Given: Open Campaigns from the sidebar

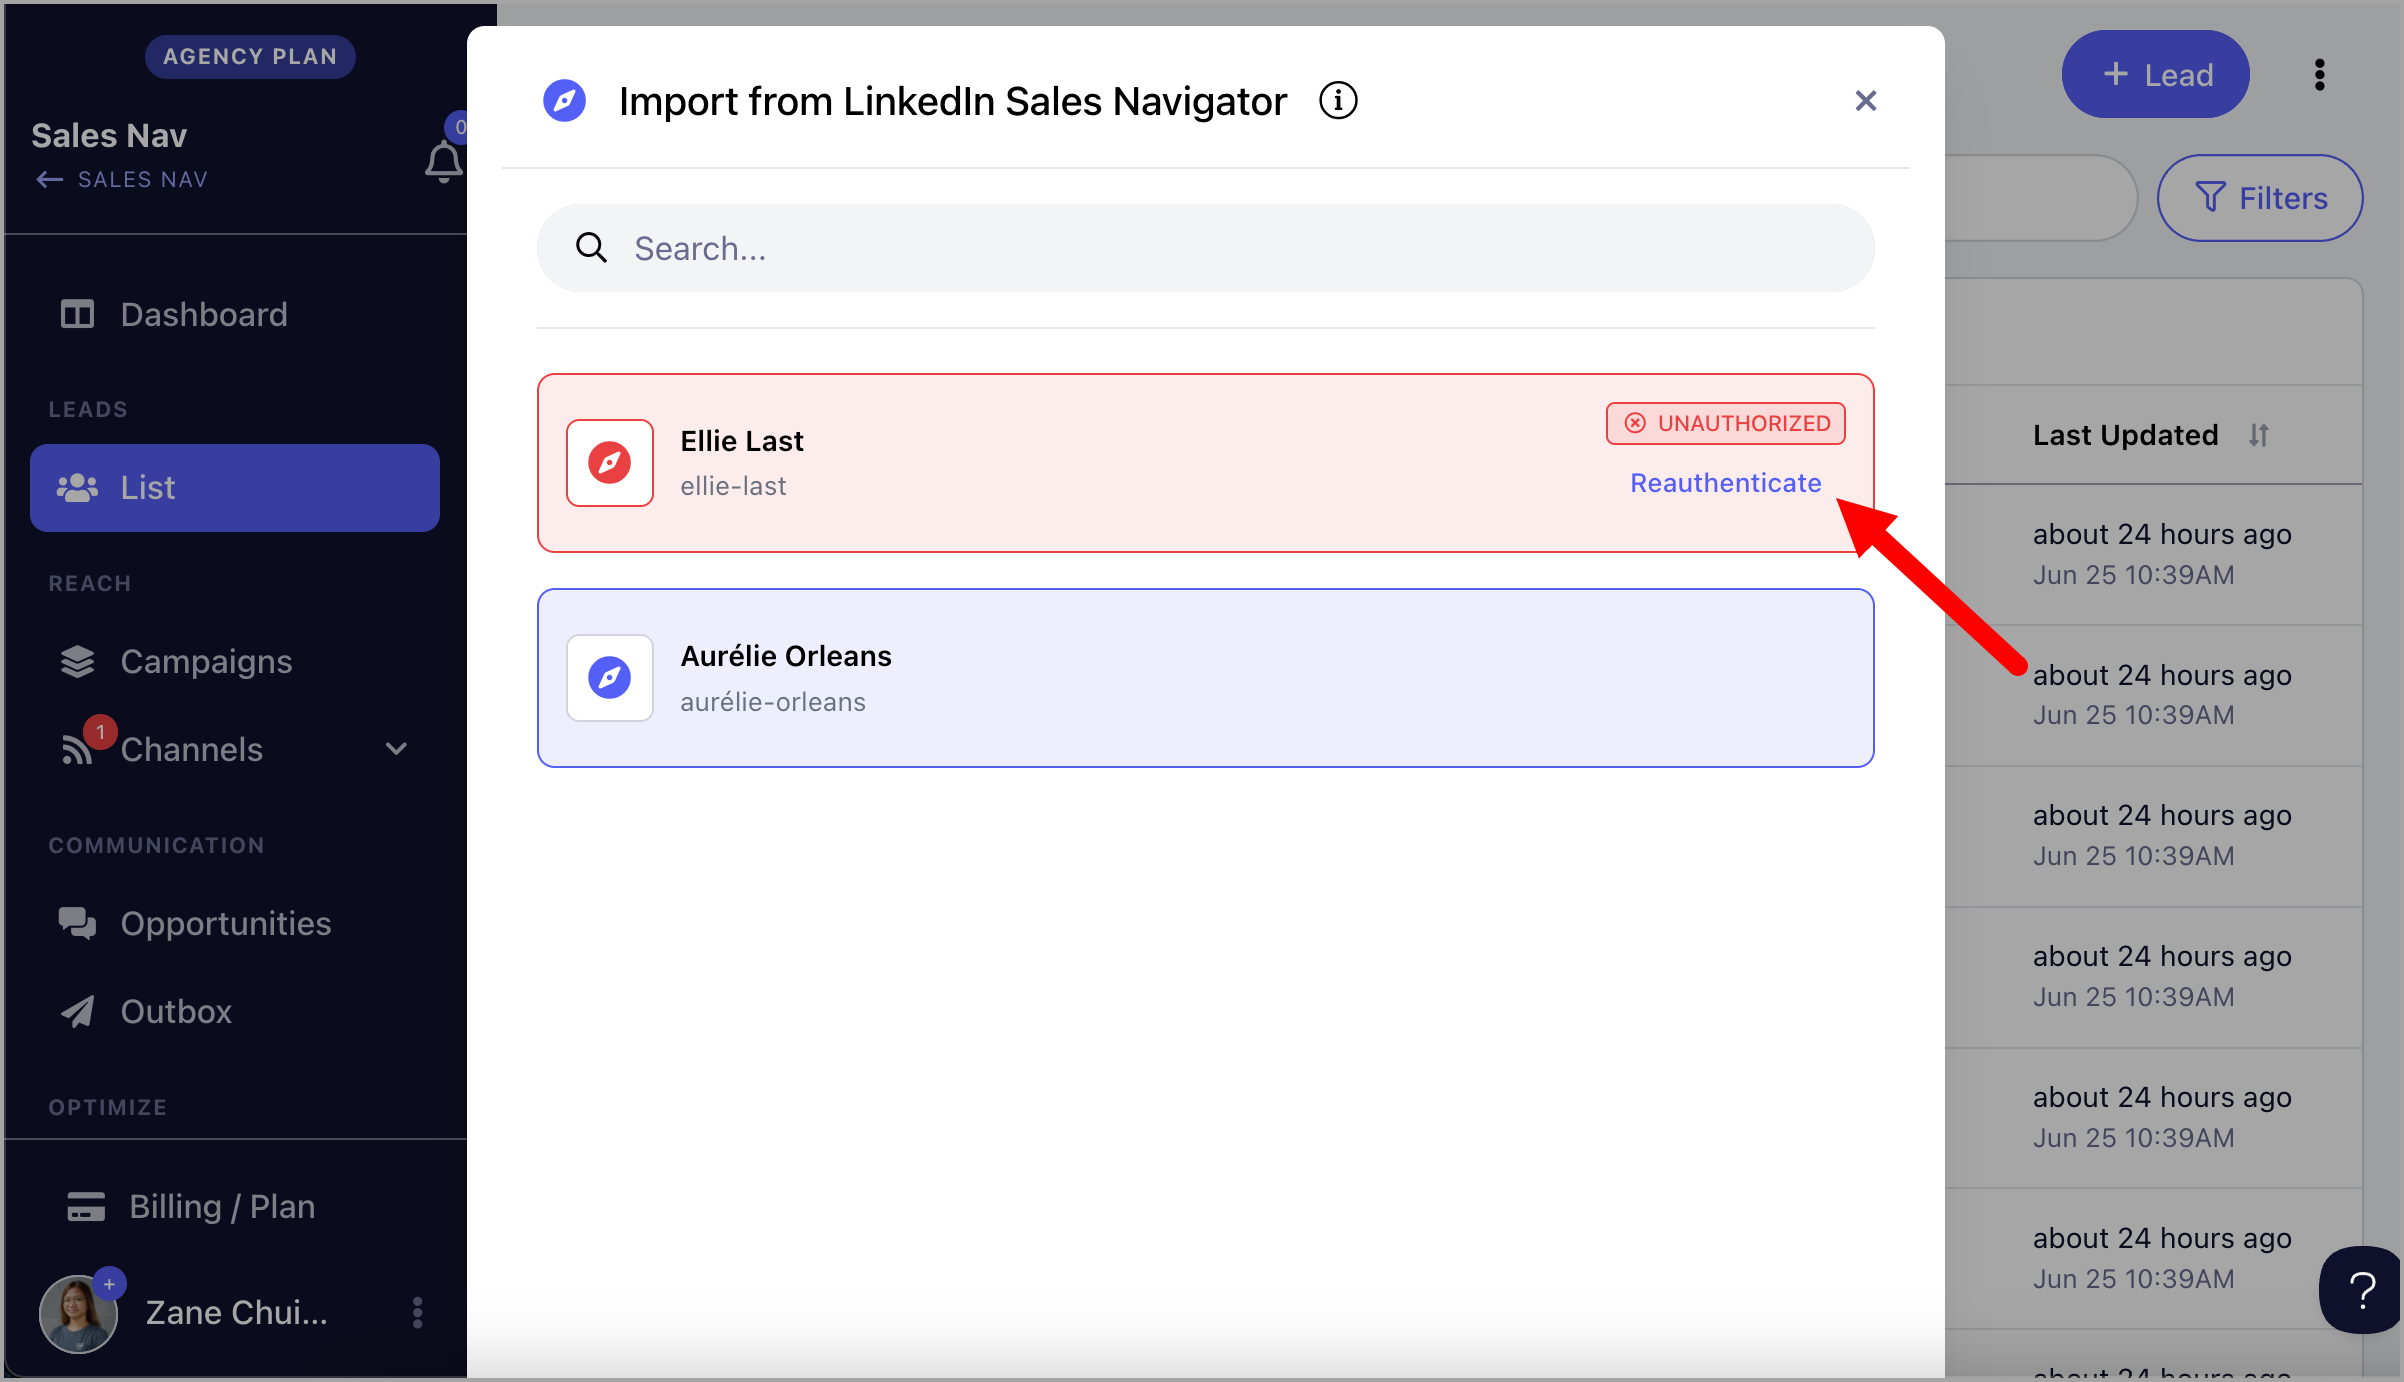Looking at the screenshot, I should pos(206,662).
